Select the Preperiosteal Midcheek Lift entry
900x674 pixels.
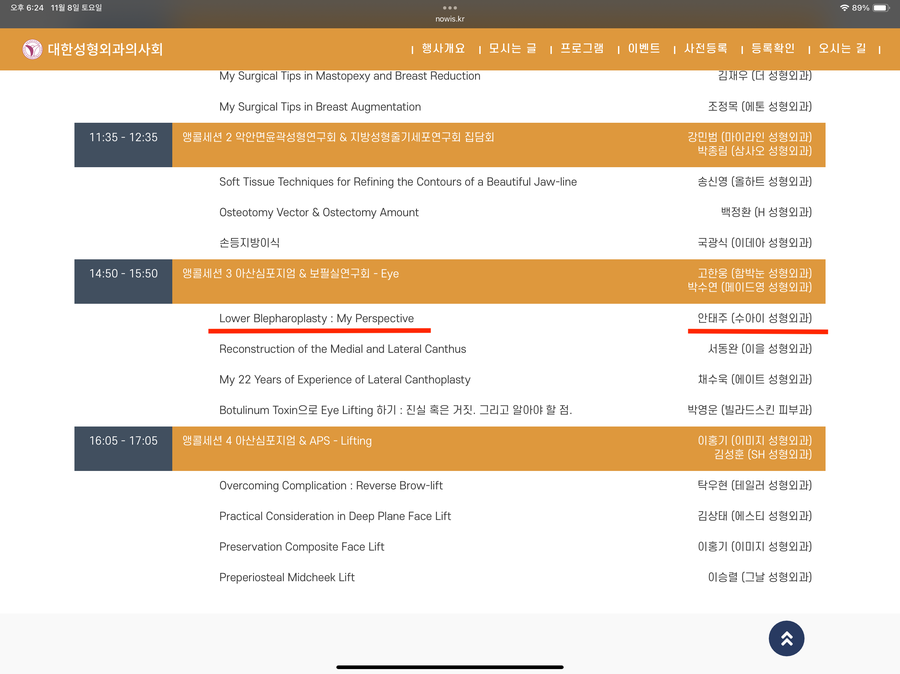pyautogui.click(x=287, y=577)
